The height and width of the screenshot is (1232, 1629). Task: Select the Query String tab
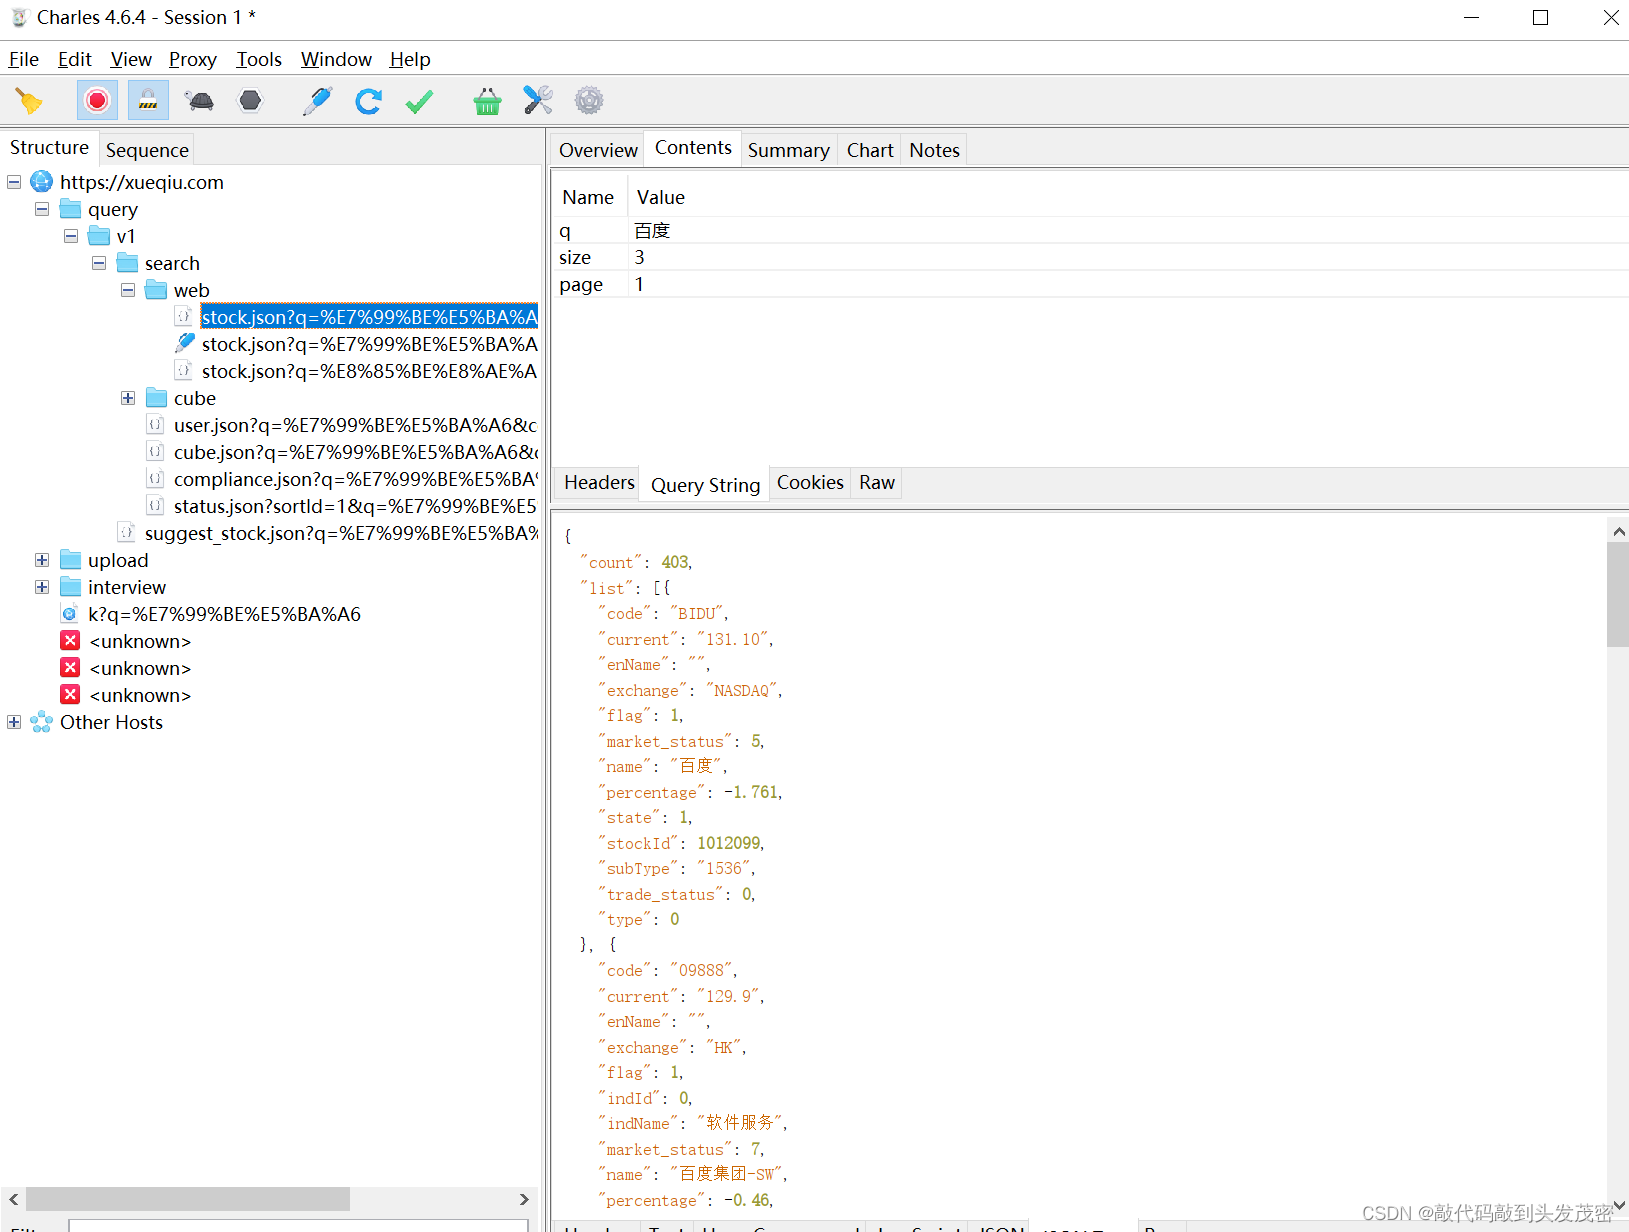pyautogui.click(x=706, y=485)
